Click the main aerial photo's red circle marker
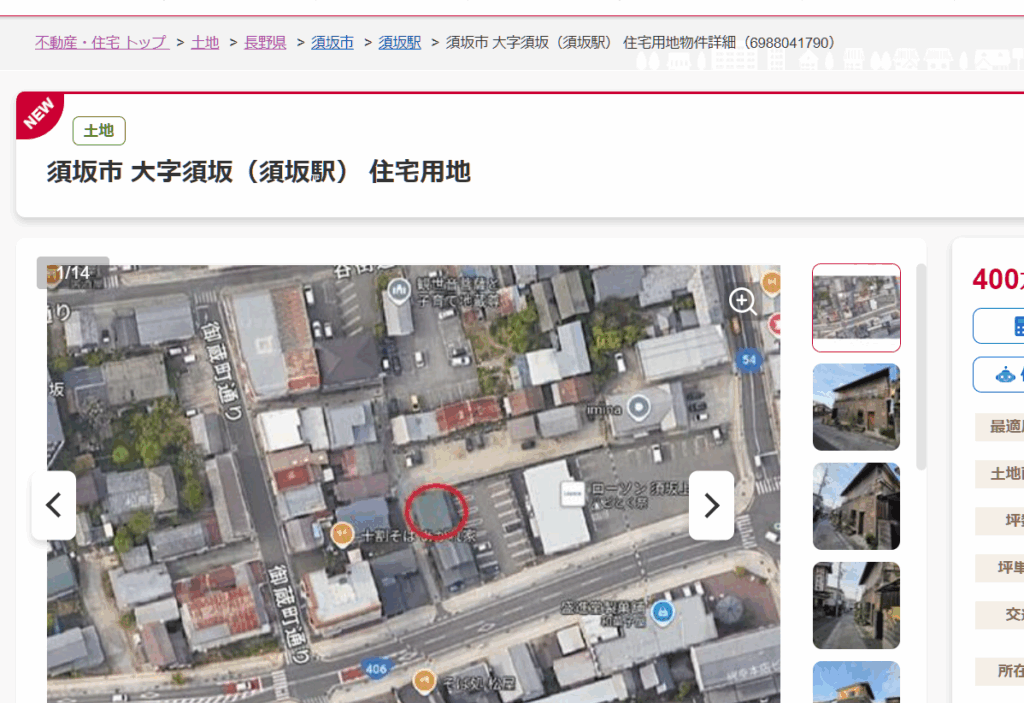The width and height of the screenshot is (1024, 703). click(x=436, y=510)
